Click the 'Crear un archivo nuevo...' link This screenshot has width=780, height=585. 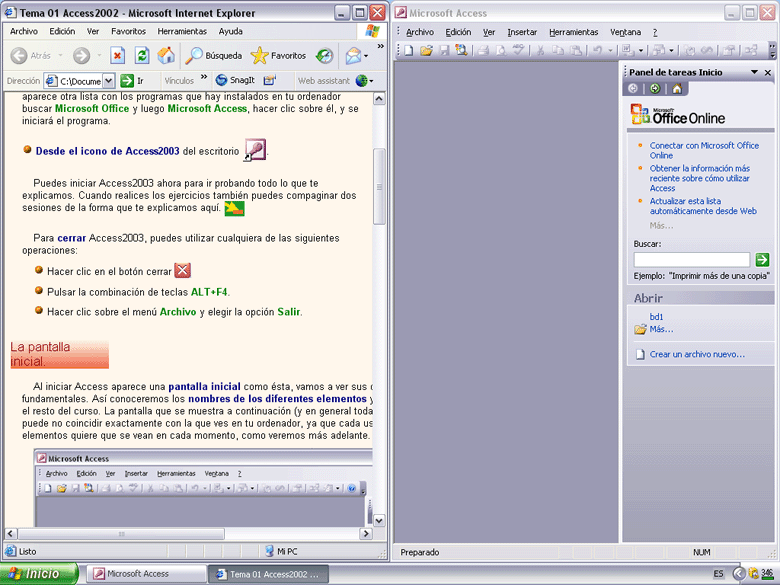697,354
